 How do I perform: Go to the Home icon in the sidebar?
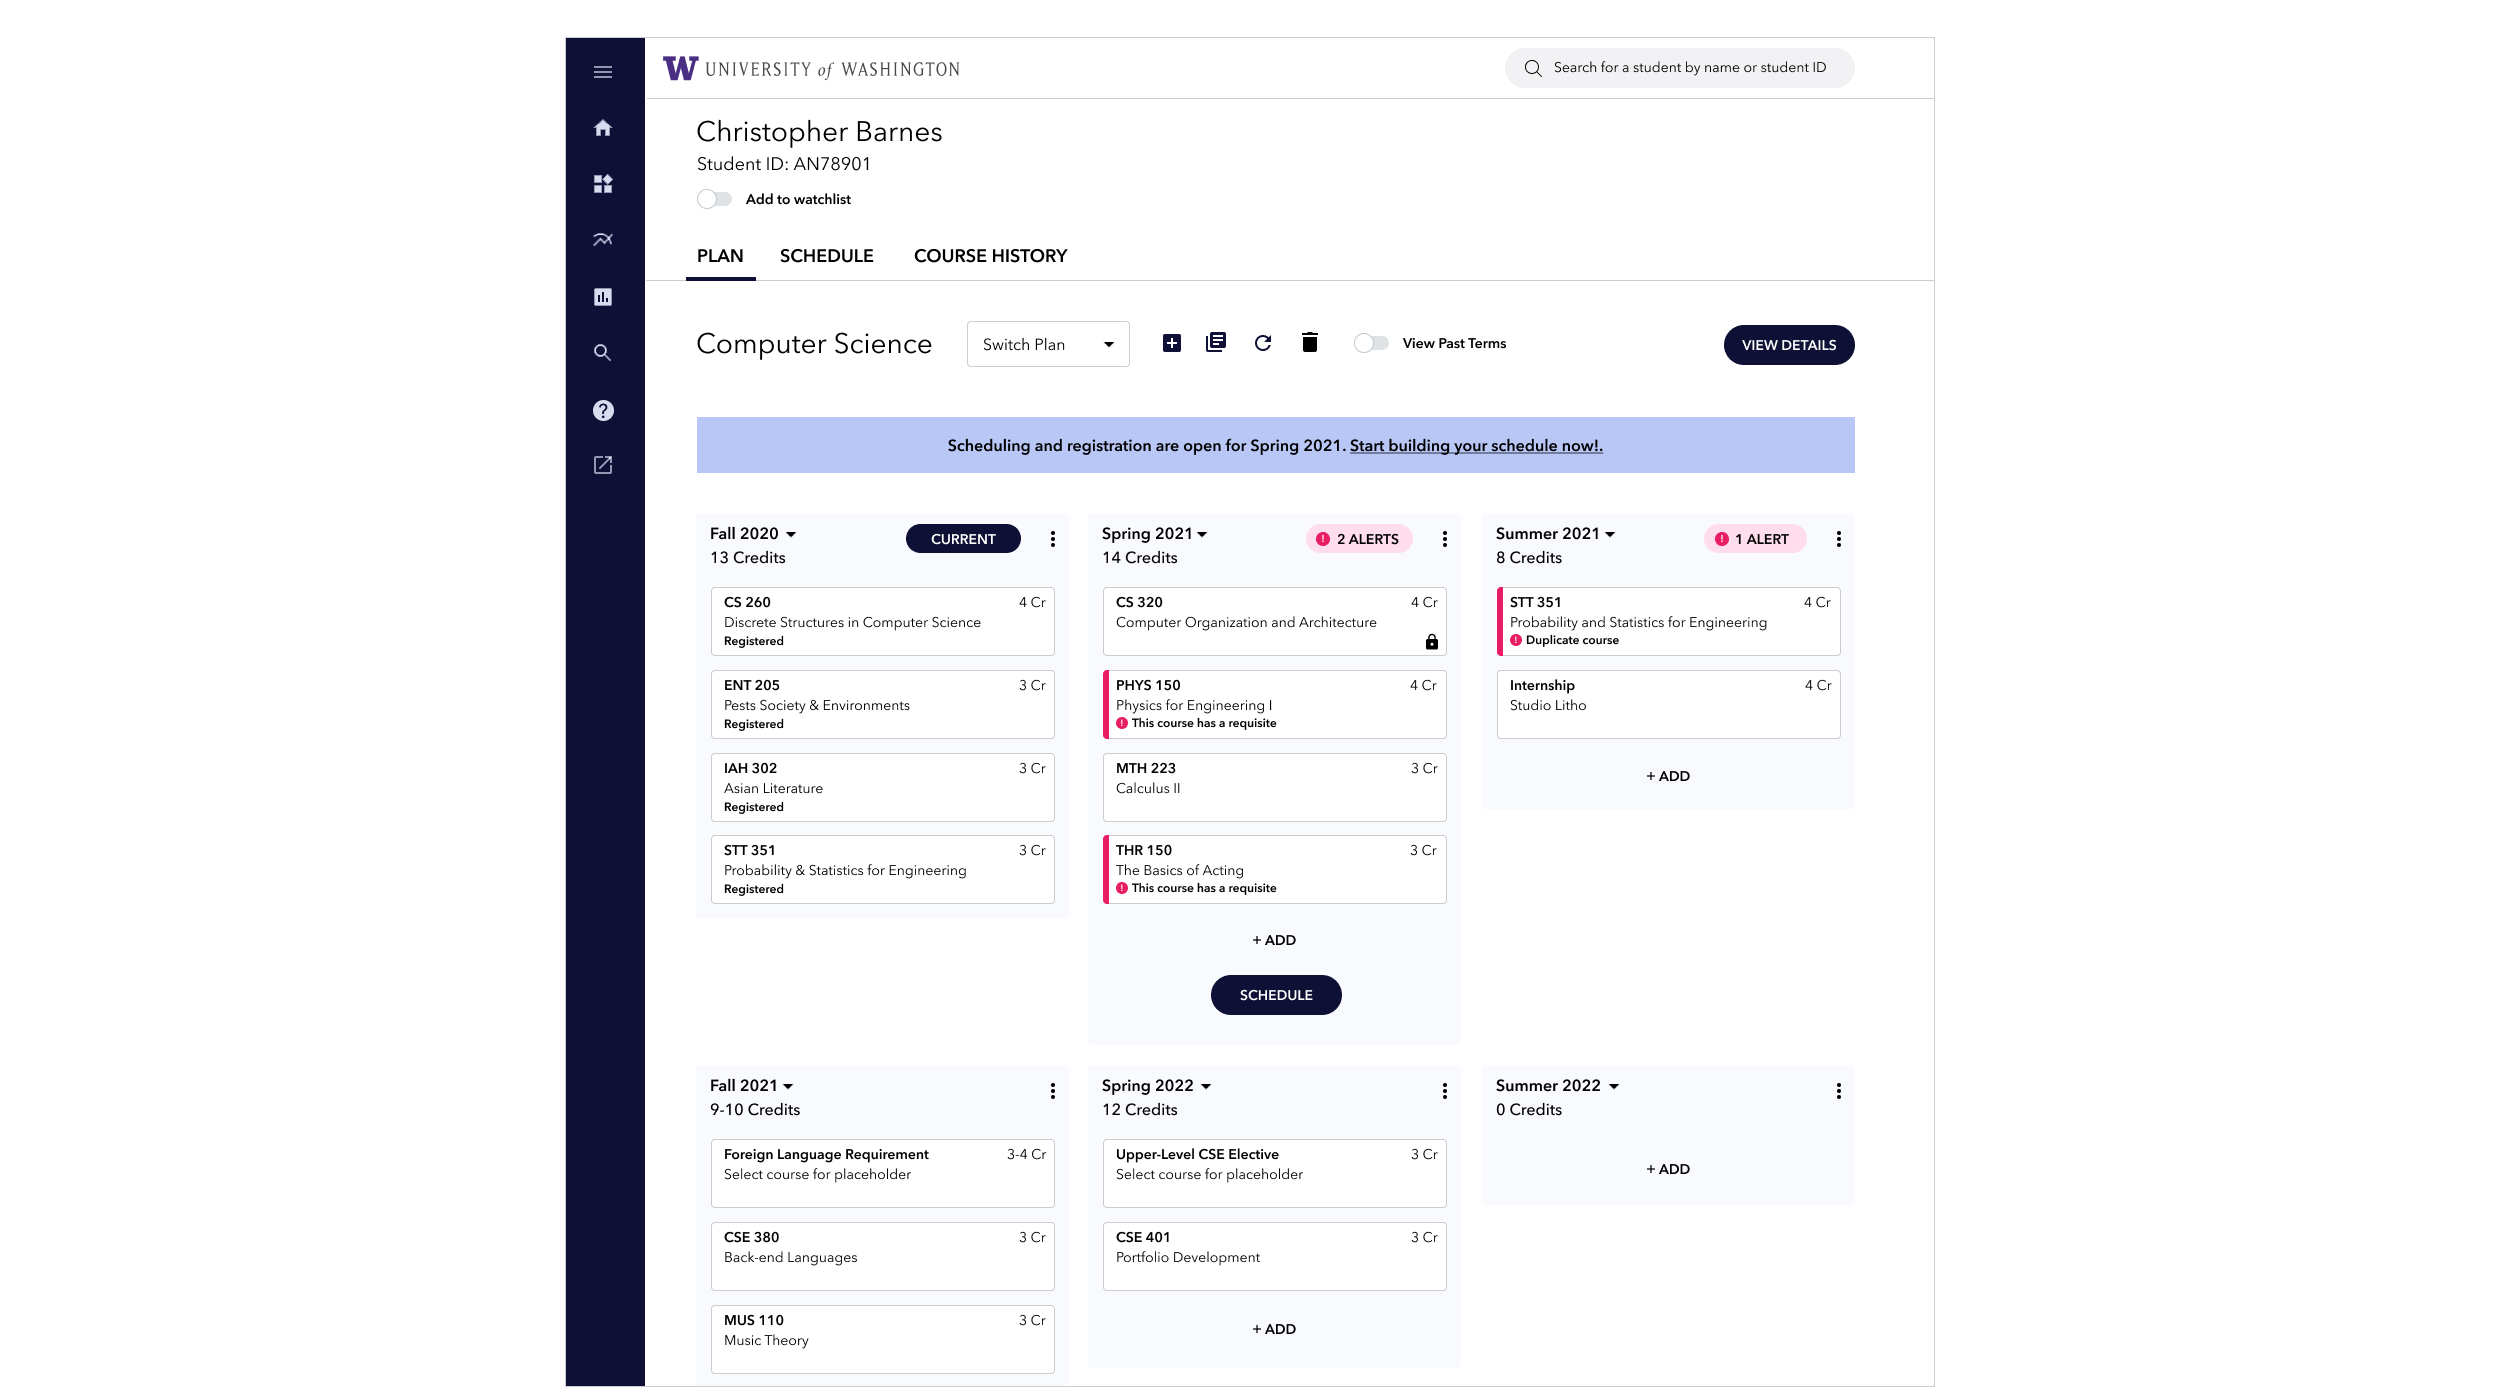(602, 128)
